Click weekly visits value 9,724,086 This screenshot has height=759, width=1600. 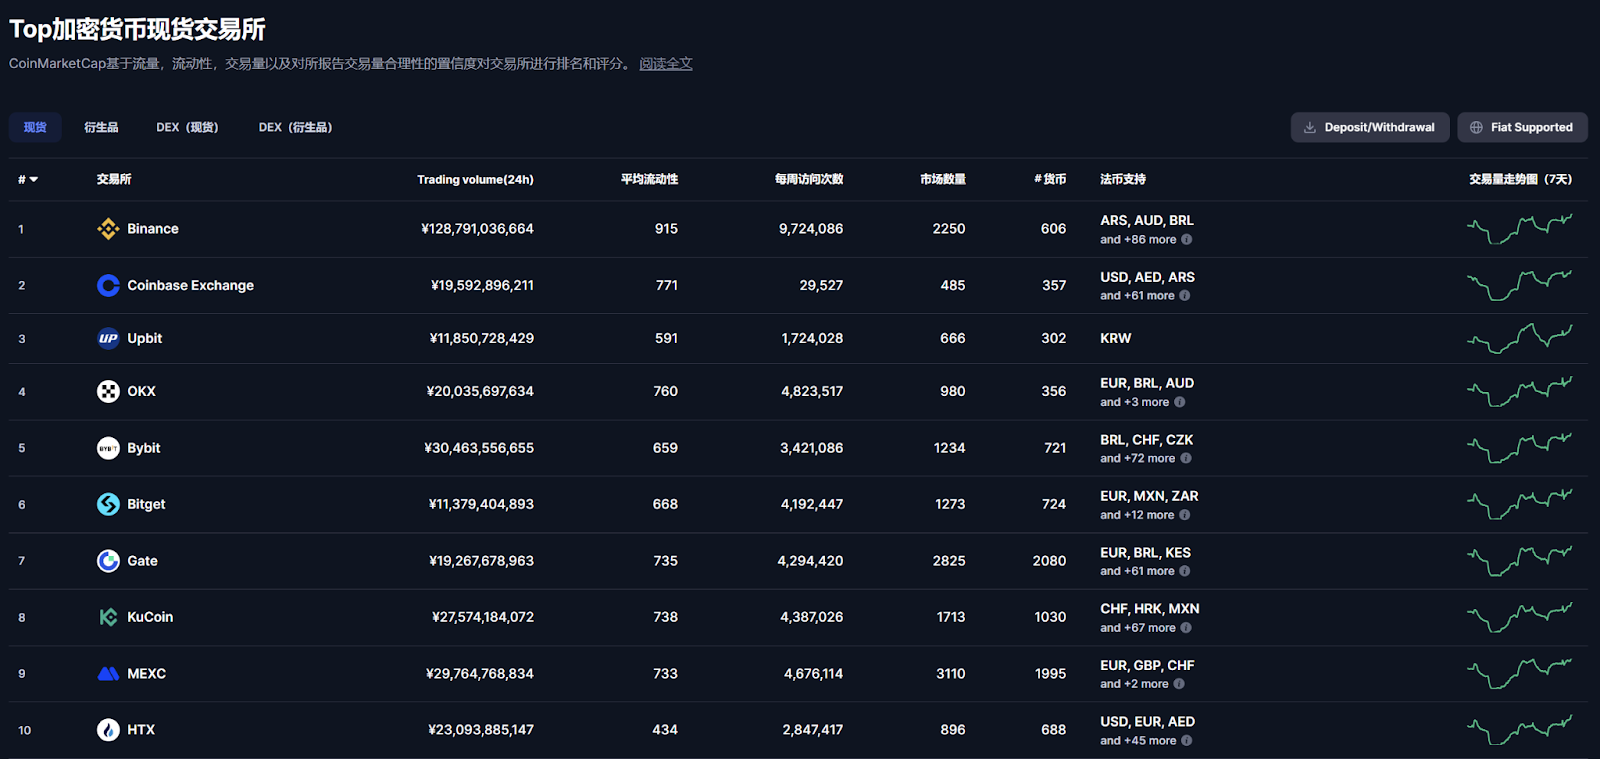point(811,229)
